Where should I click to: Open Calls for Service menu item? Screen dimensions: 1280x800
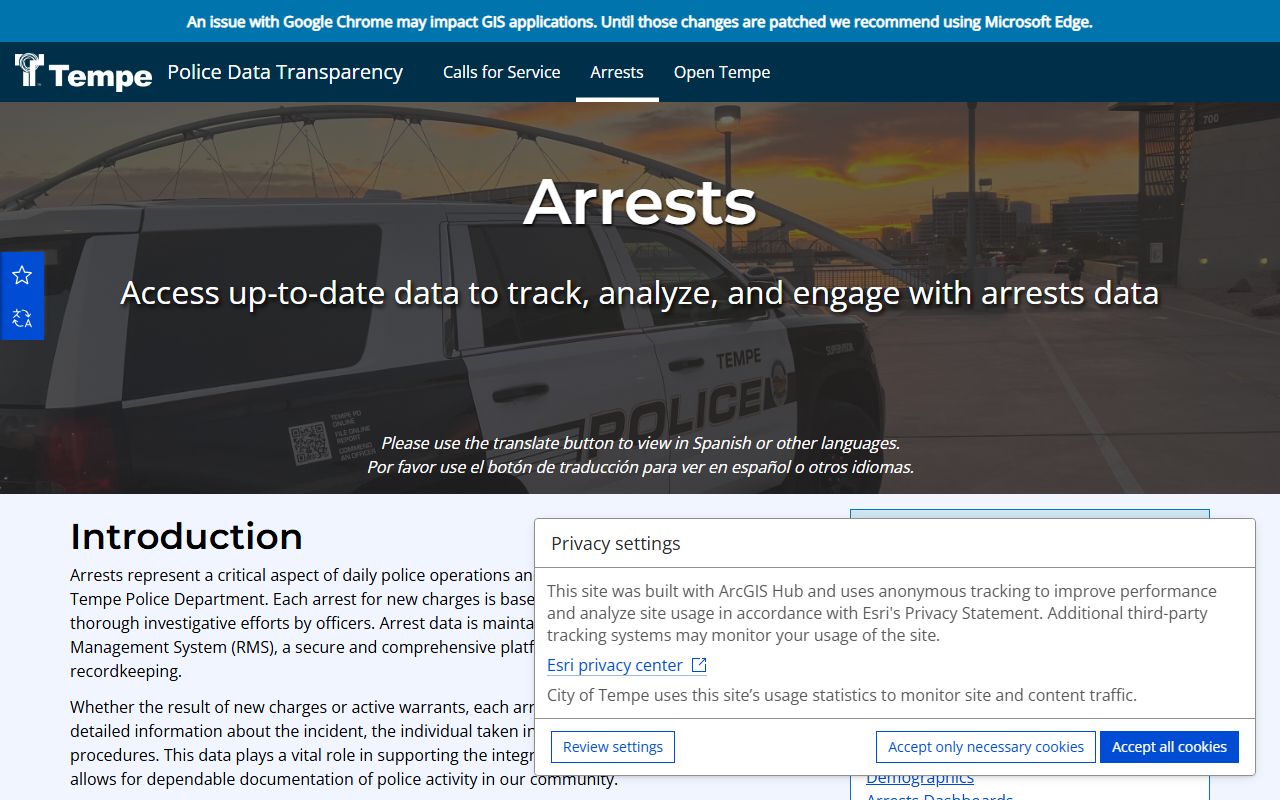(502, 72)
